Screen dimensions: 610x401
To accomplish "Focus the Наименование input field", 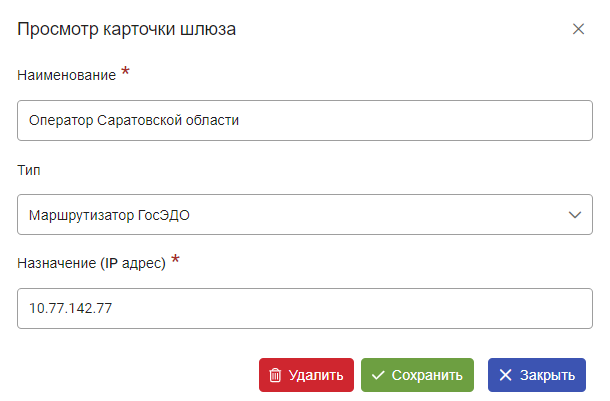I will click(x=305, y=121).
